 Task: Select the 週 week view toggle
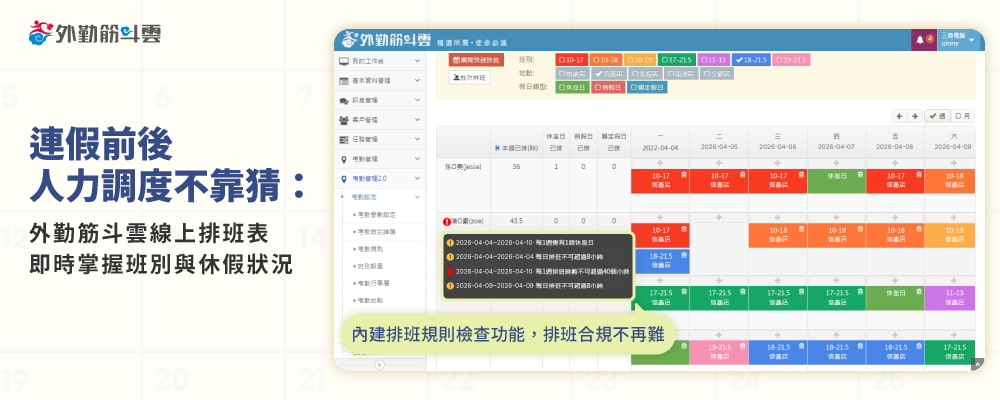click(937, 116)
